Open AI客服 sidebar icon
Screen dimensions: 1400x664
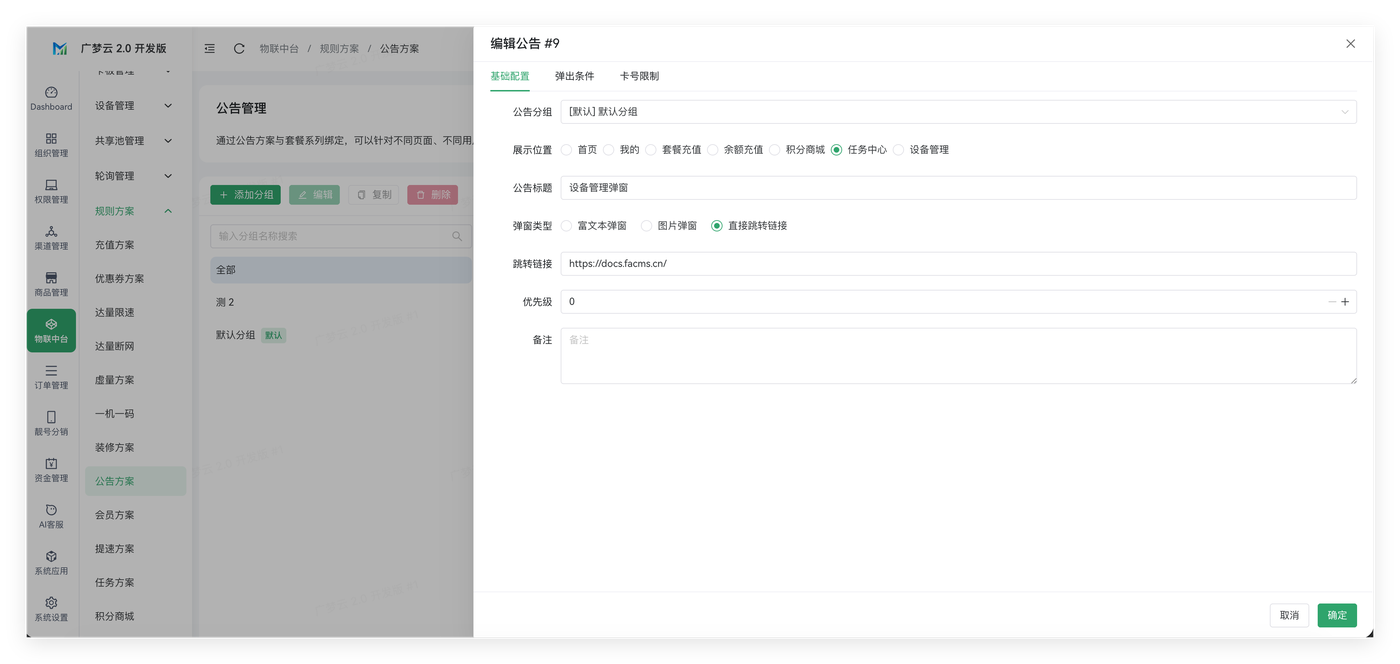(51, 516)
